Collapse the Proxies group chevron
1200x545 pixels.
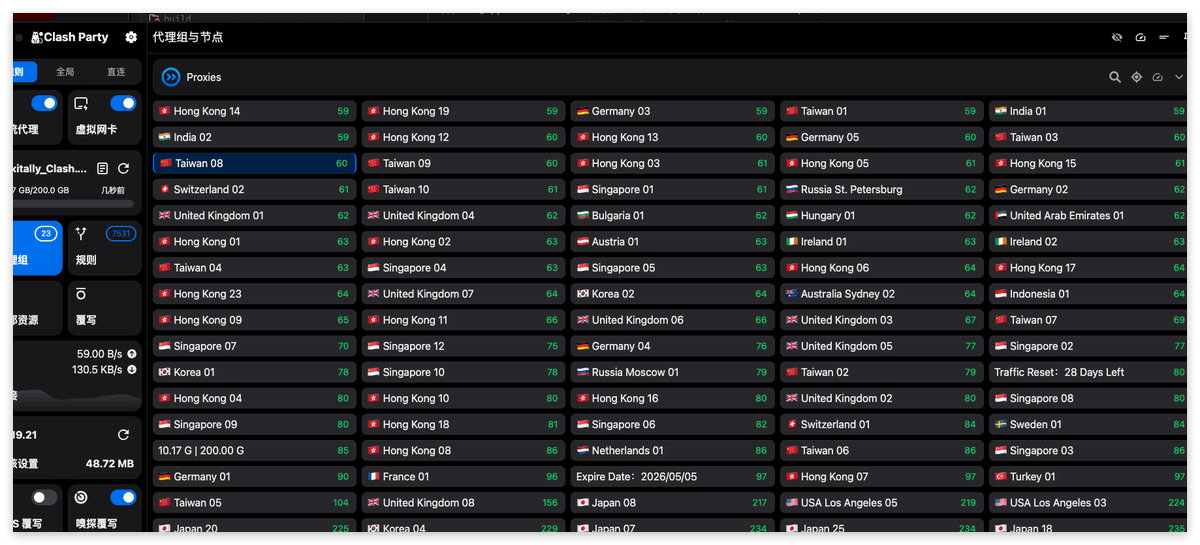(1179, 77)
